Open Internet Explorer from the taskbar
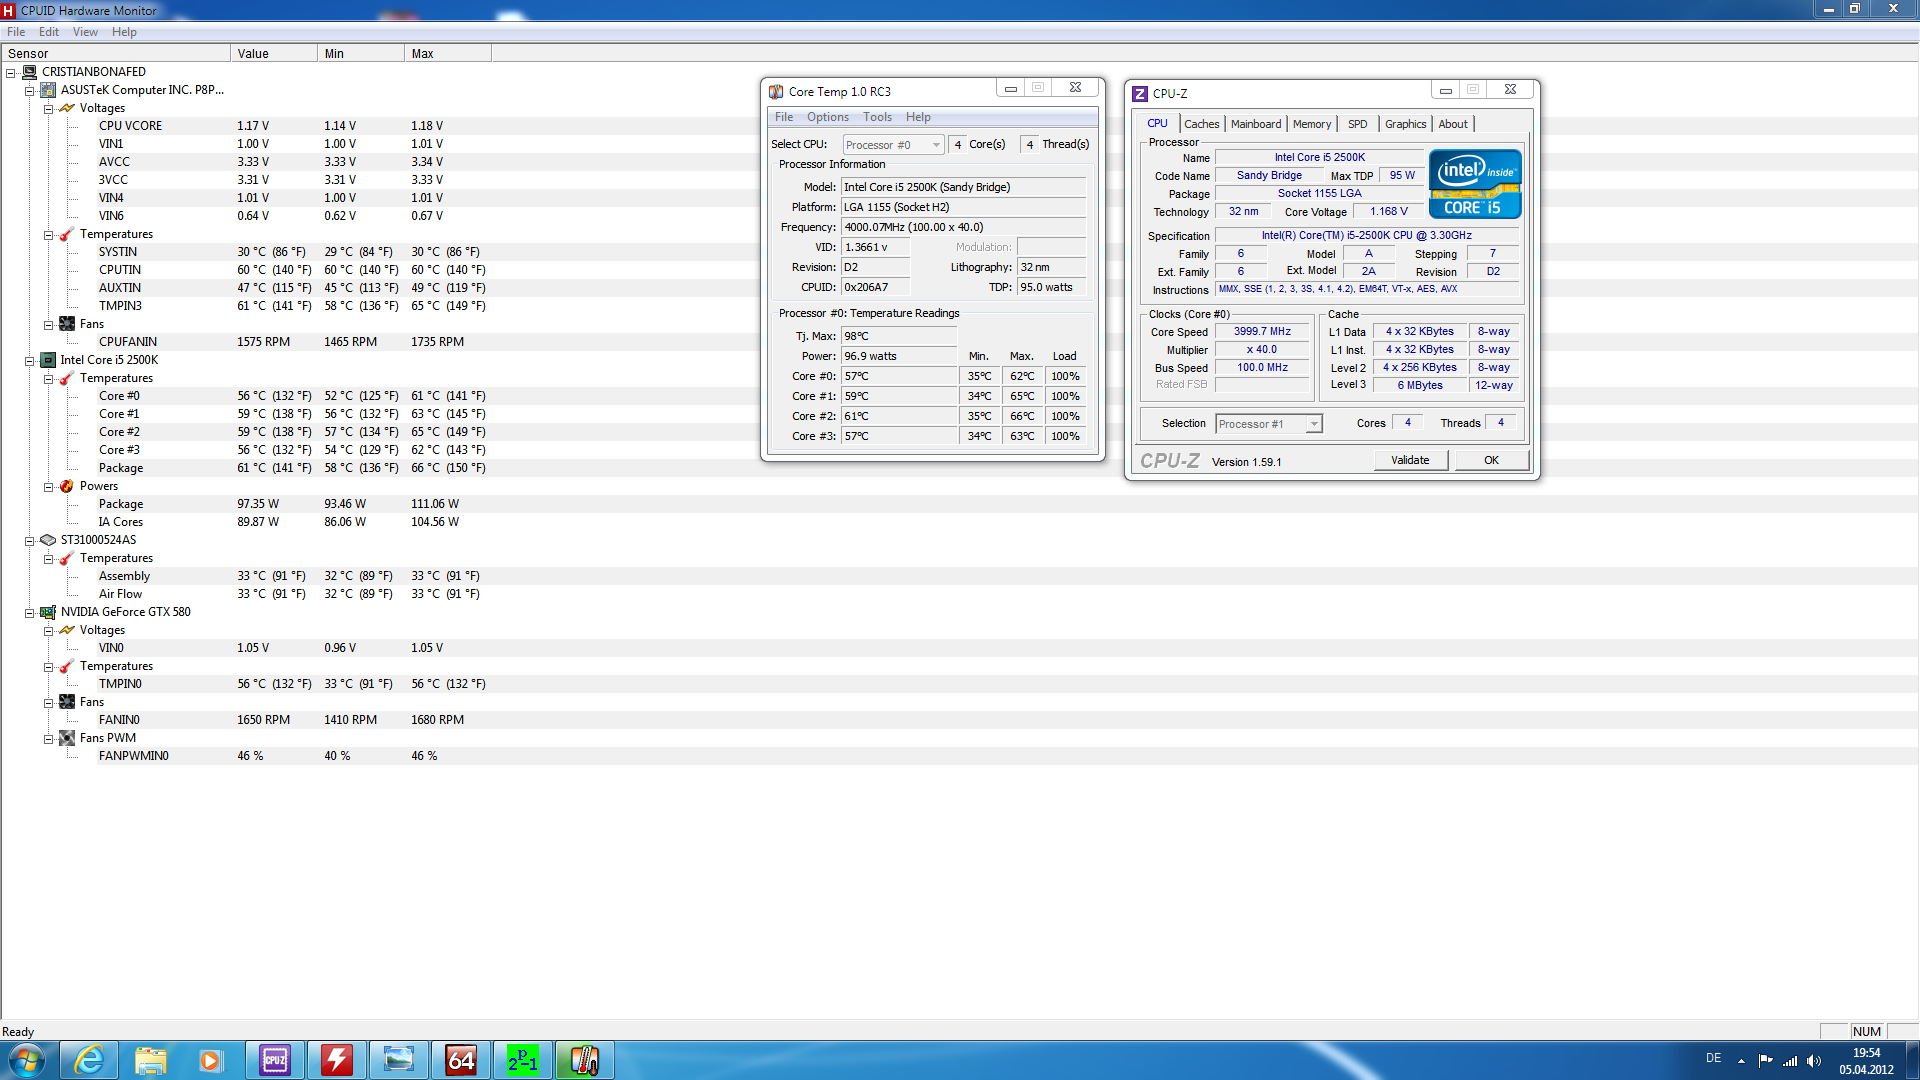This screenshot has height=1080, width=1920. pyautogui.click(x=89, y=1060)
